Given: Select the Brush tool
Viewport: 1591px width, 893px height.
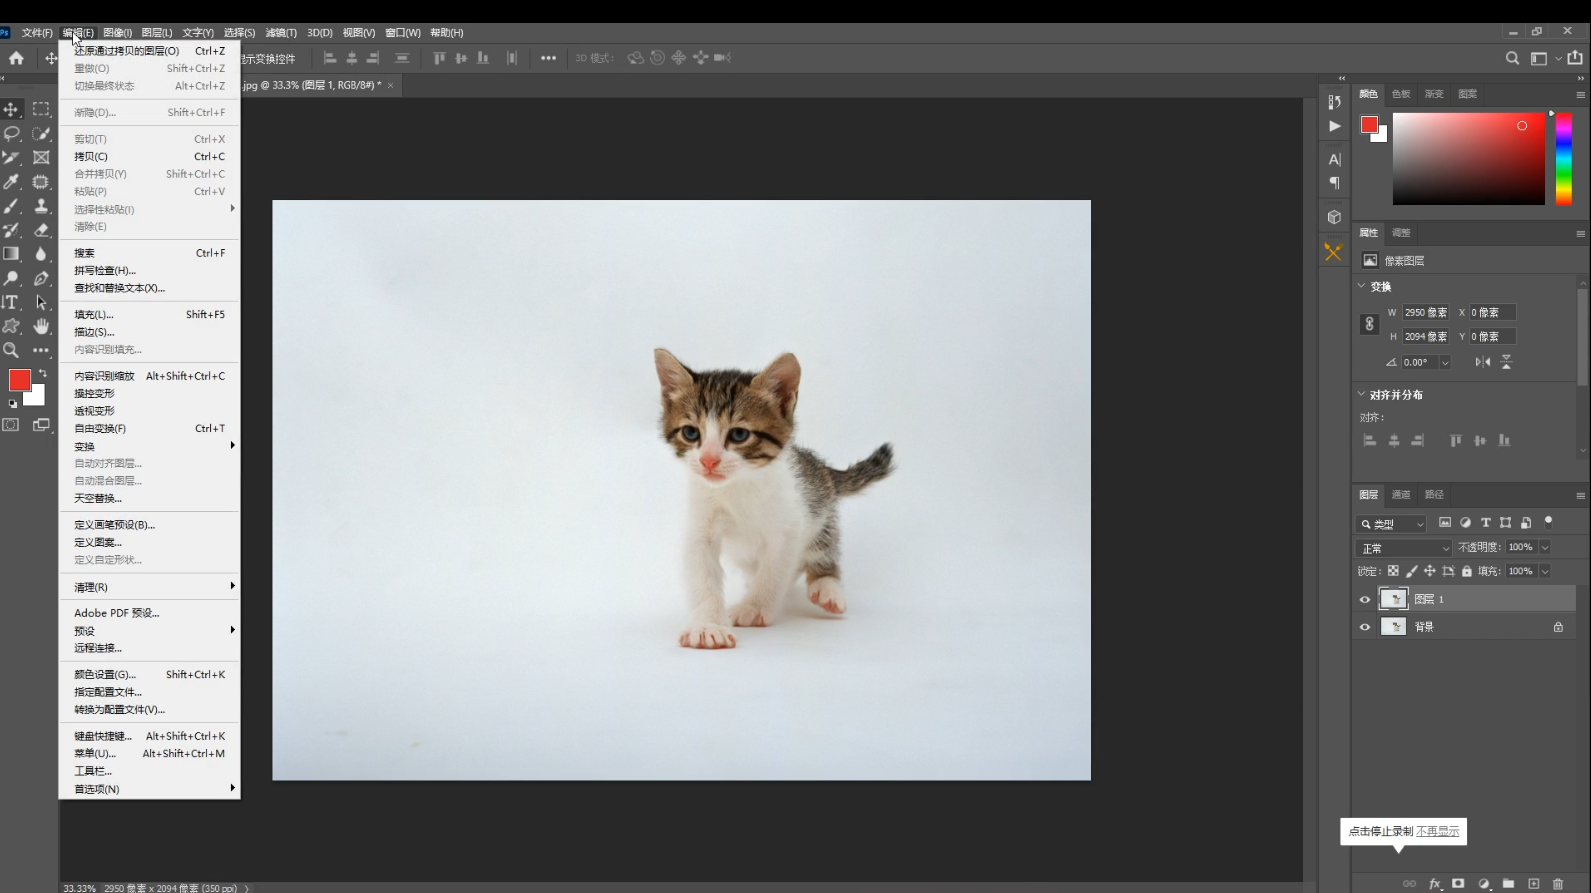Looking at the screenshot, I should (x=11, y=206).
